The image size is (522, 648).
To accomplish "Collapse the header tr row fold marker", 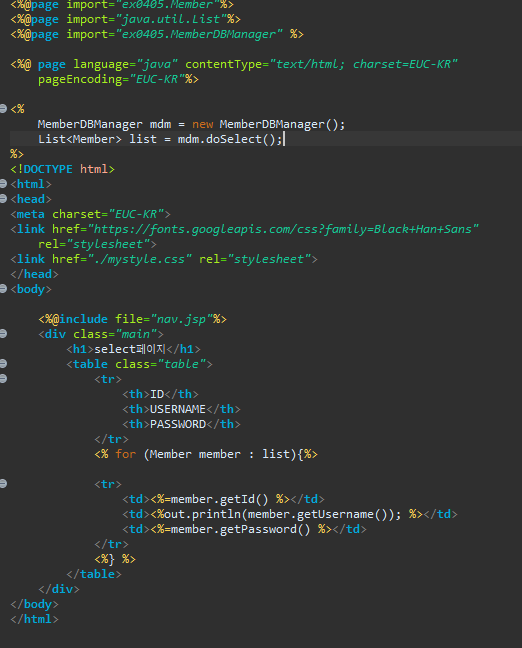I will [x=3, y=379].
